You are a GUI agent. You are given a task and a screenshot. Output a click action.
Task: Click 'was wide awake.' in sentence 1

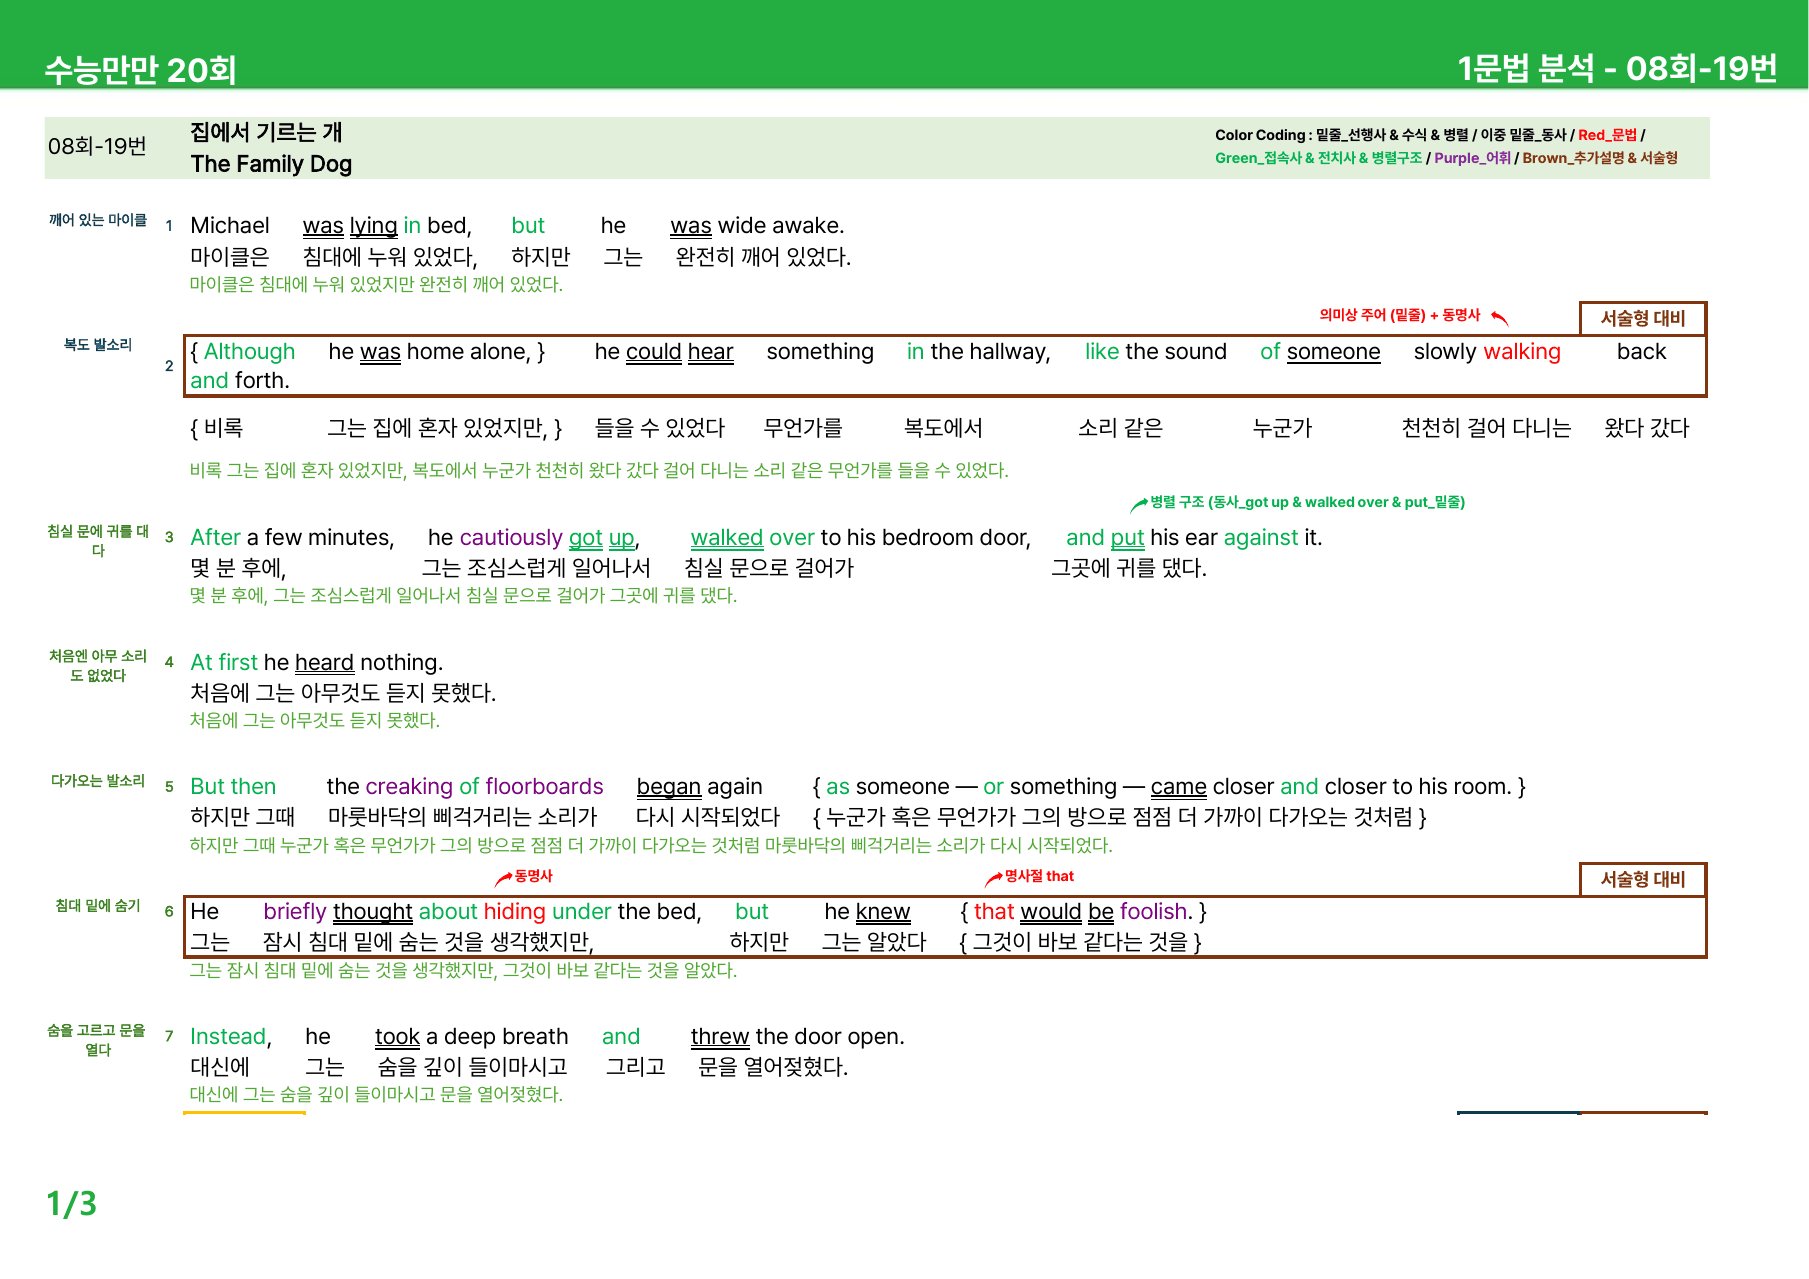pos(757,226)
